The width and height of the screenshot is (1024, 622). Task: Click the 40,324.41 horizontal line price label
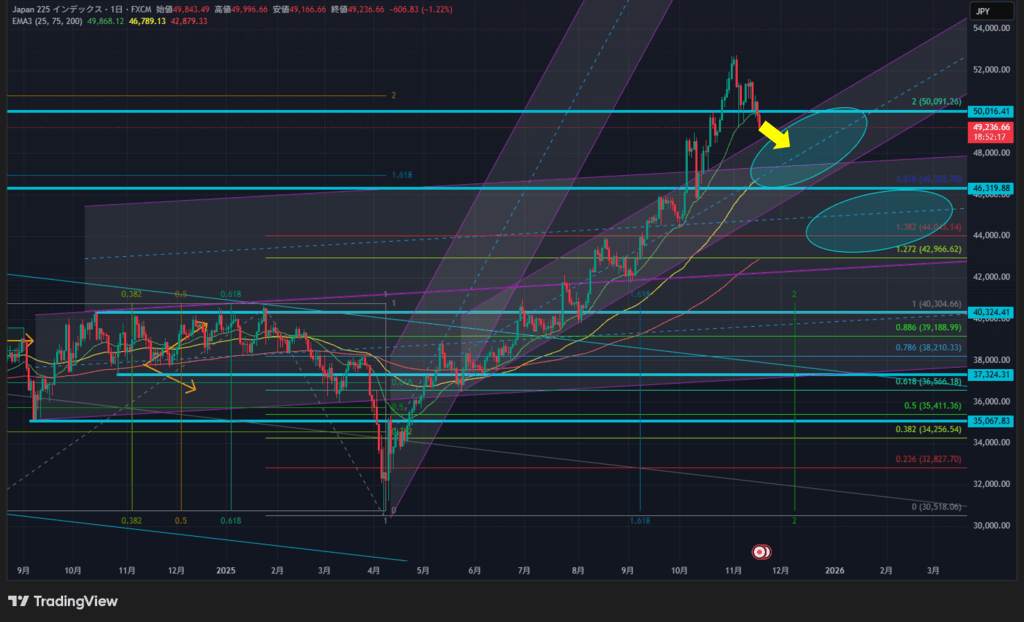coord(992,312)
